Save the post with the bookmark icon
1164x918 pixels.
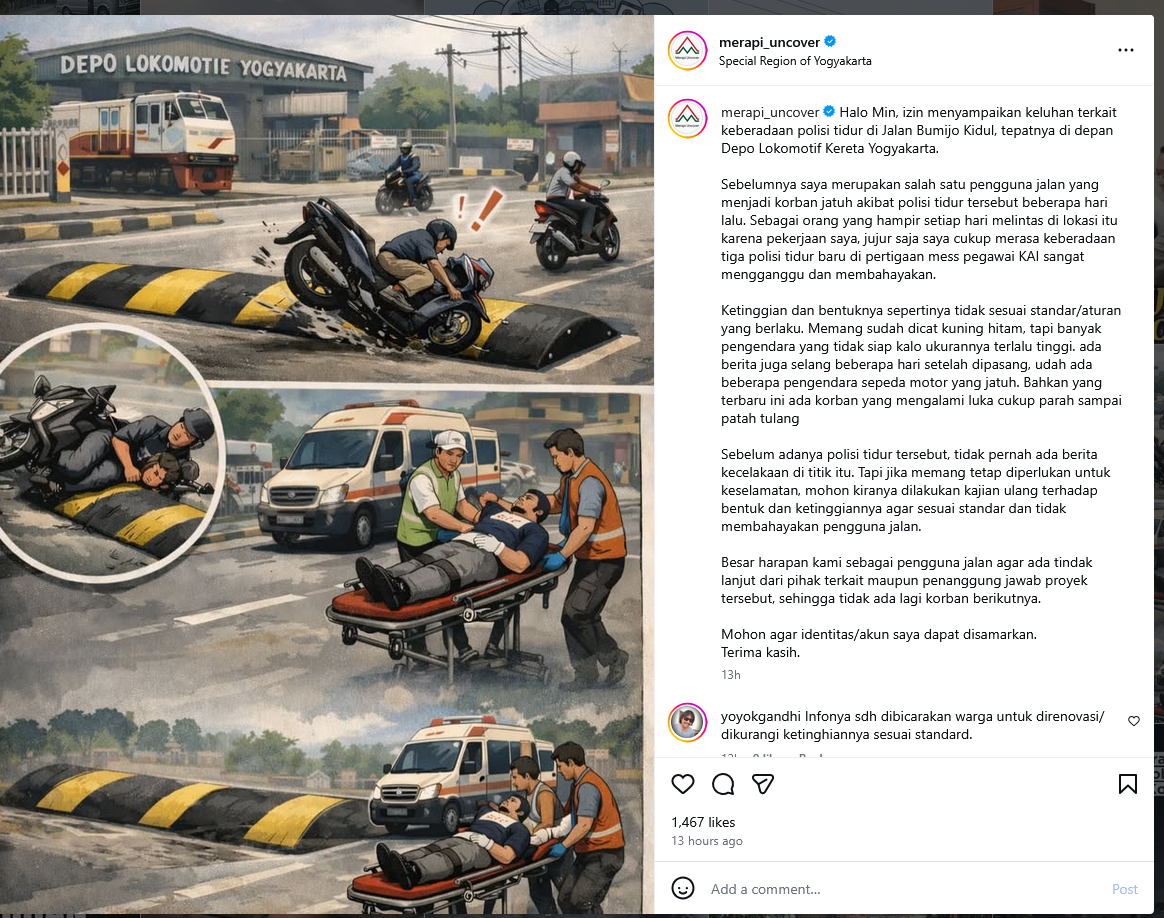click(1128, 784)
